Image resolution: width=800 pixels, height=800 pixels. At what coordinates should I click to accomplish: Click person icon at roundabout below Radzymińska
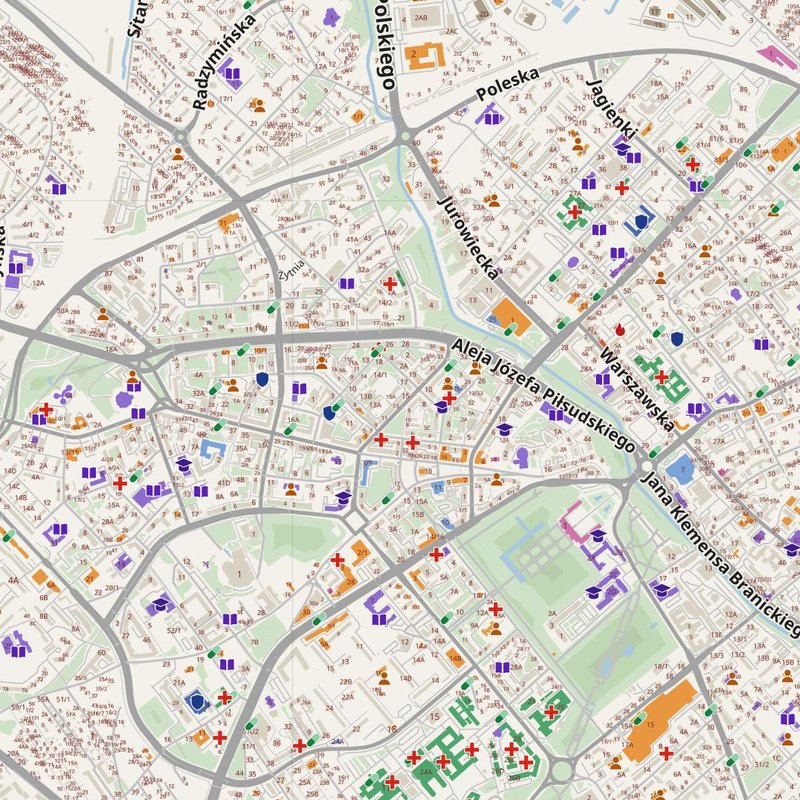pyautogui.click(x=178, y=154)
